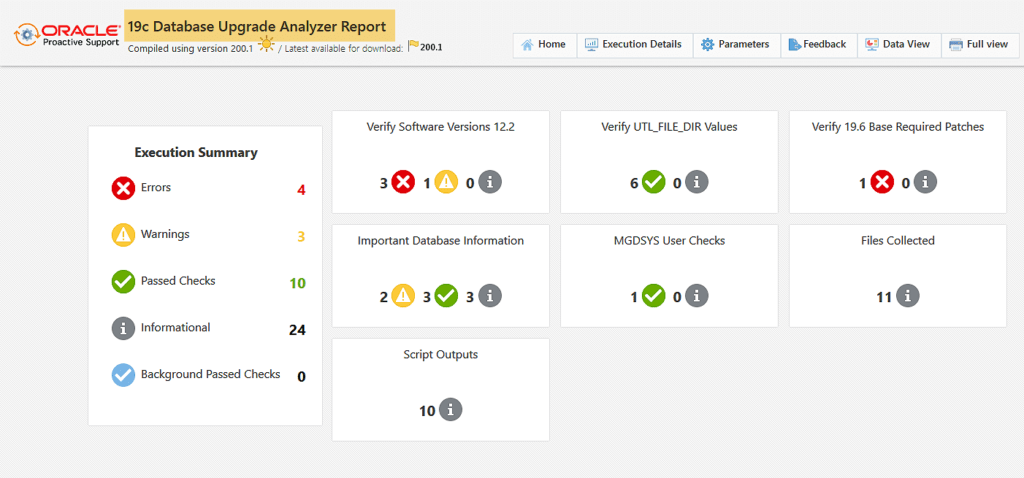This screenshot has height=478, width=1024.
Task: Open MGDSYS User Checks title
Action: click(x=669, y=241)
